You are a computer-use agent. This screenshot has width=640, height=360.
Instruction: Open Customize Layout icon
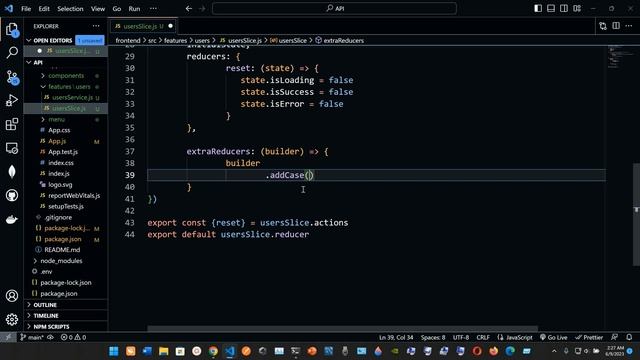(577, 9)
